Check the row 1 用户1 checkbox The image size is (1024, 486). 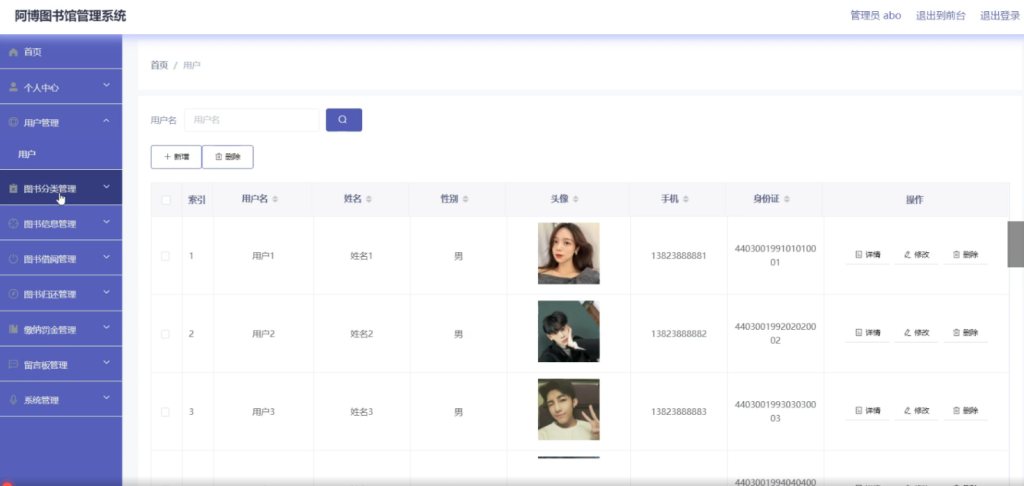(165, 256)
